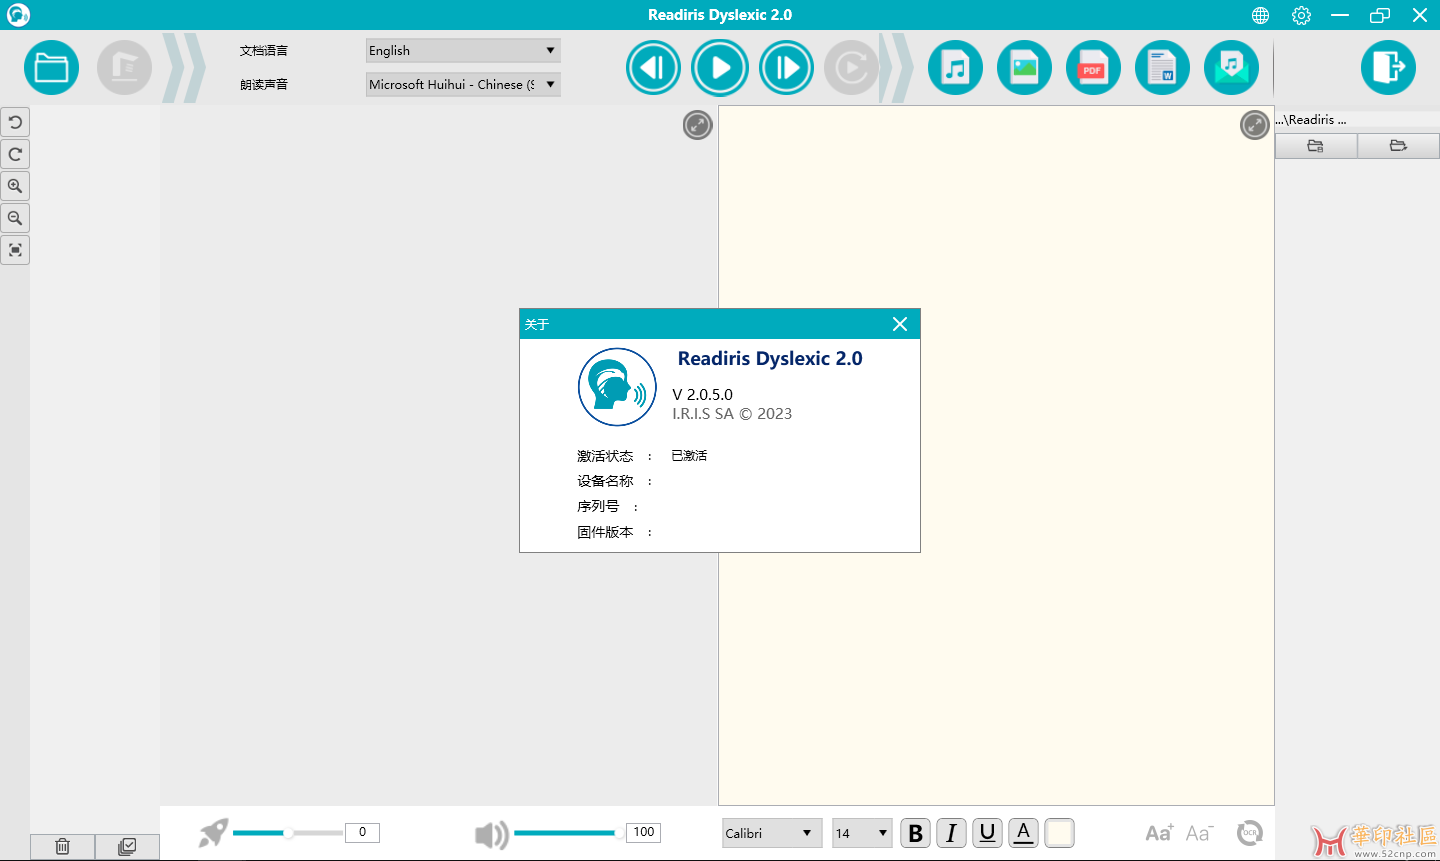1440x861 pixels.
Task: Send audio by email with envelope icon
Action: click(x=1231, y=67)
